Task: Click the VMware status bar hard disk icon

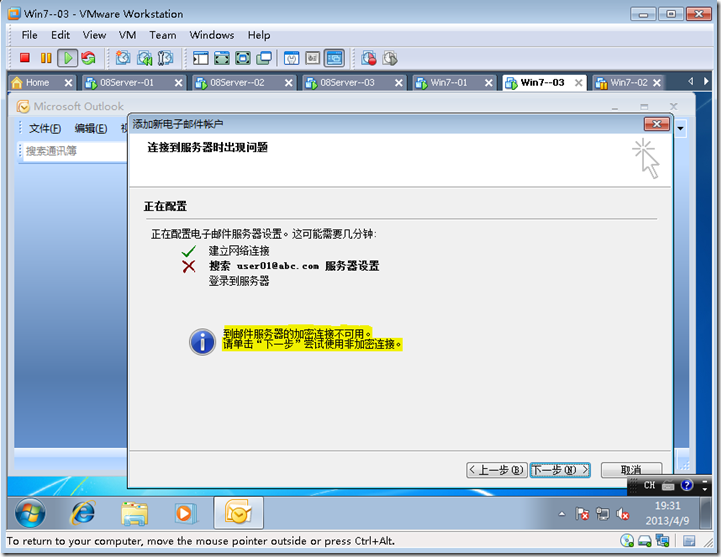Action: click(x=645, y=541)
